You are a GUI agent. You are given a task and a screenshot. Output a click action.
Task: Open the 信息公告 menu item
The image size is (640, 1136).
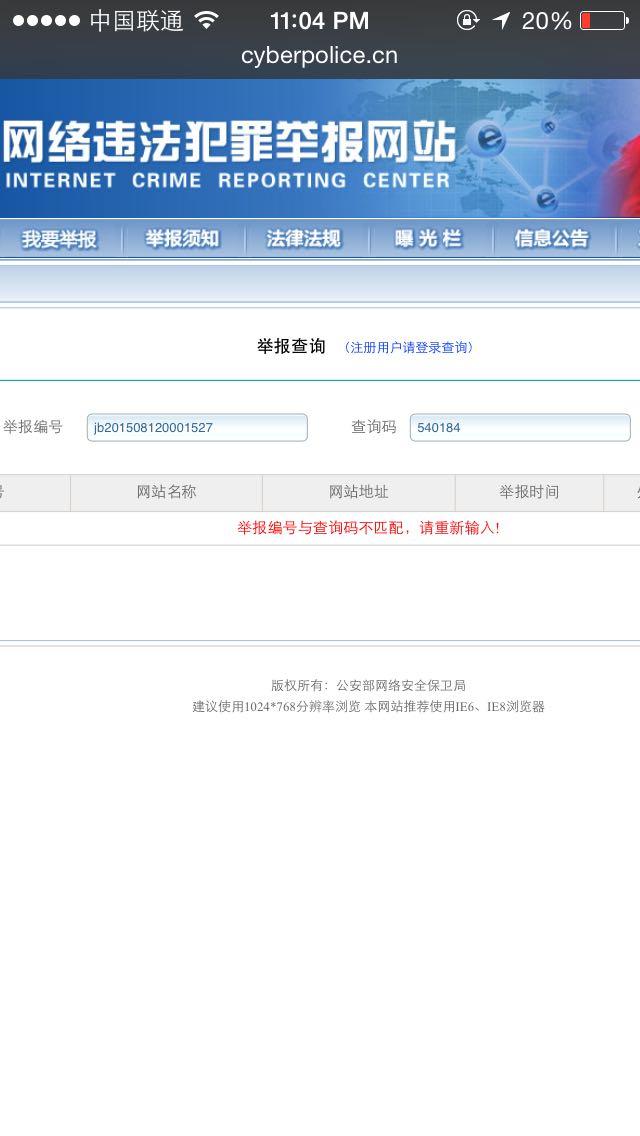point(552,239)
